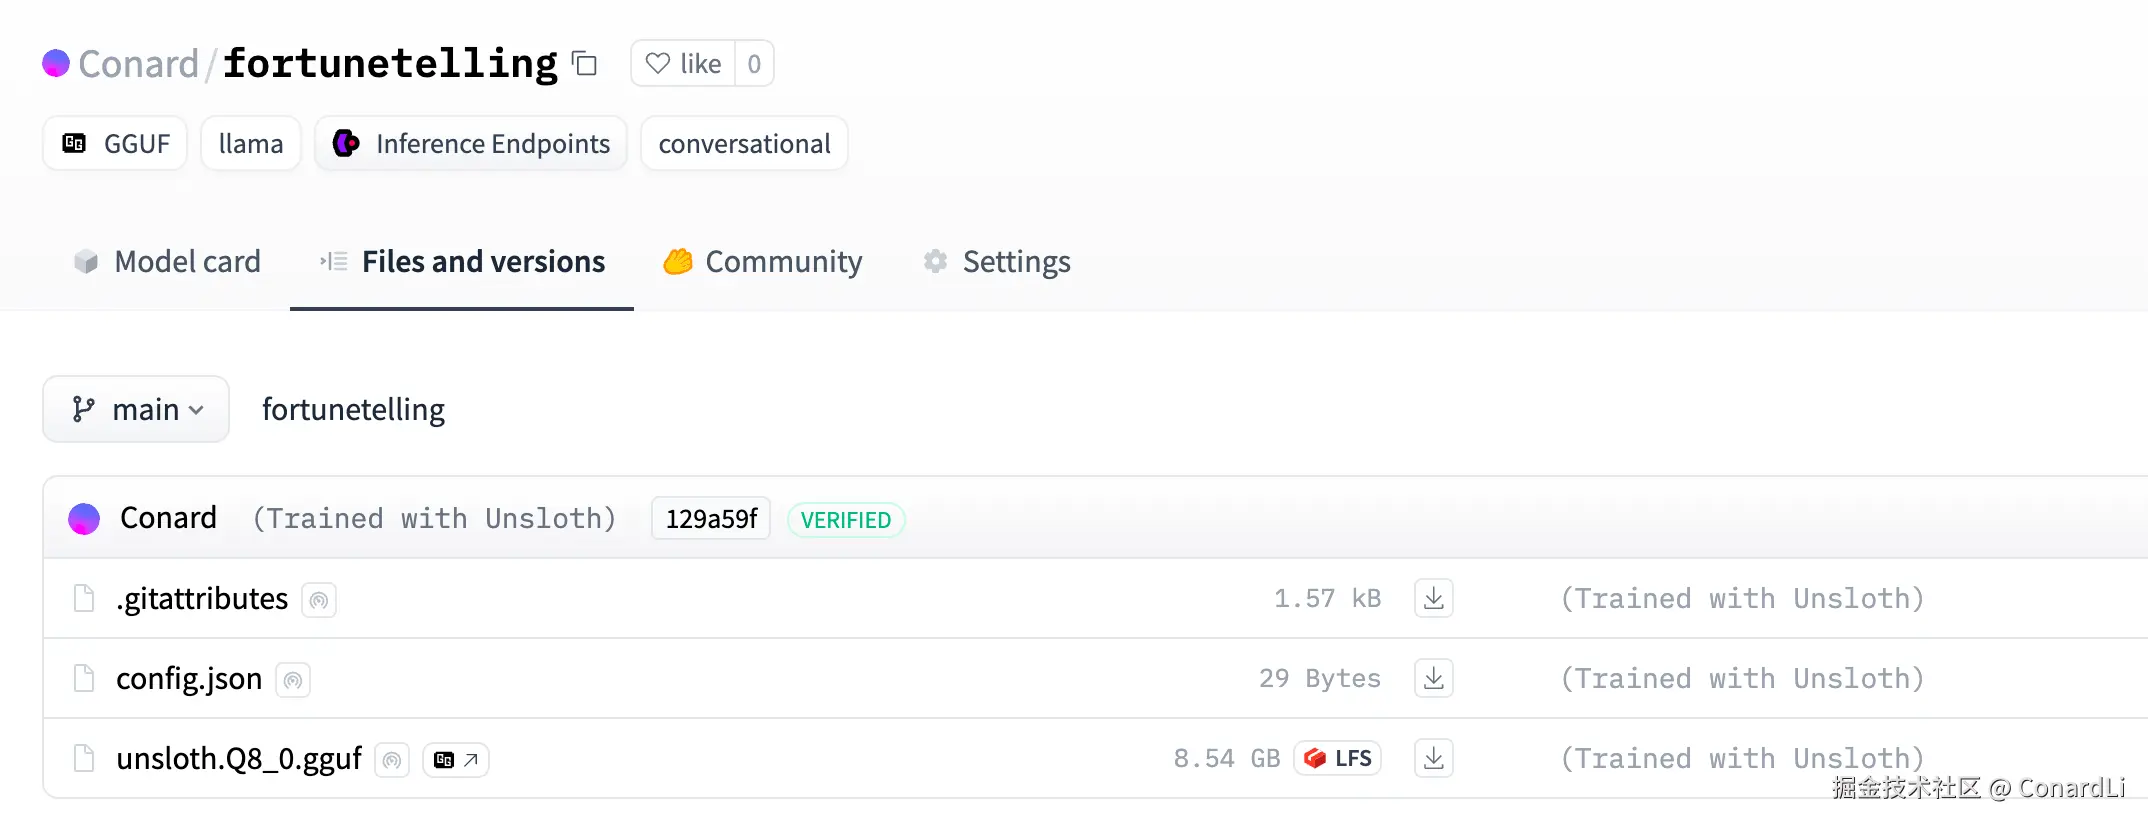The width and height of the screenshot is (2148, 824).
Task: Click the LFS badge on the gguf file
Action: coord(1337,758)
